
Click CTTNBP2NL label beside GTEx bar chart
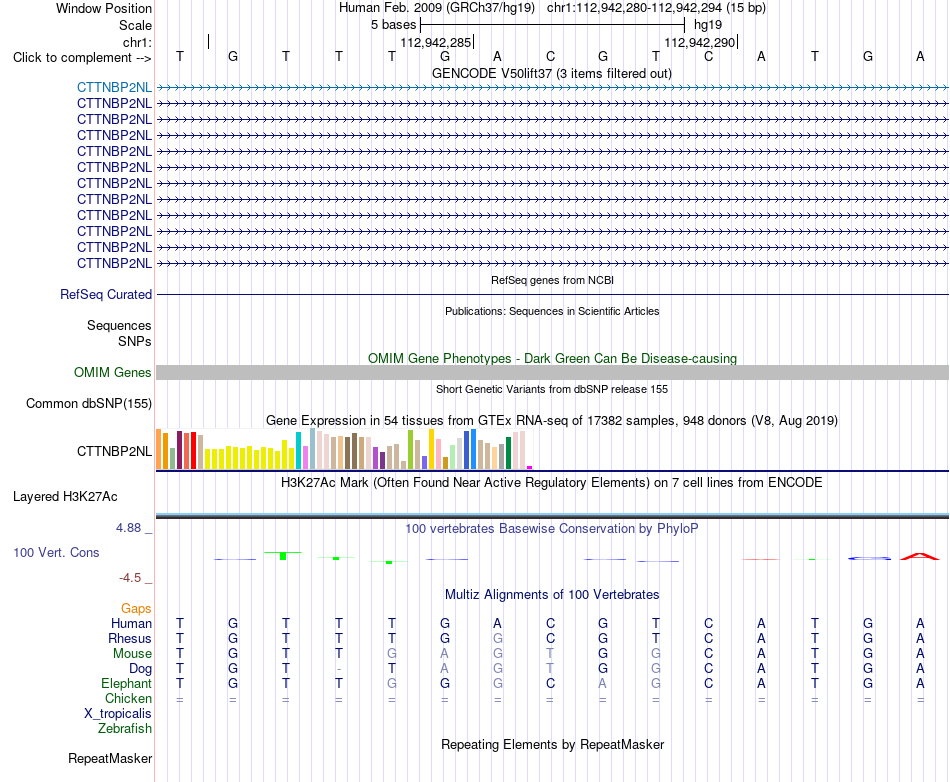tap(115, 451)
